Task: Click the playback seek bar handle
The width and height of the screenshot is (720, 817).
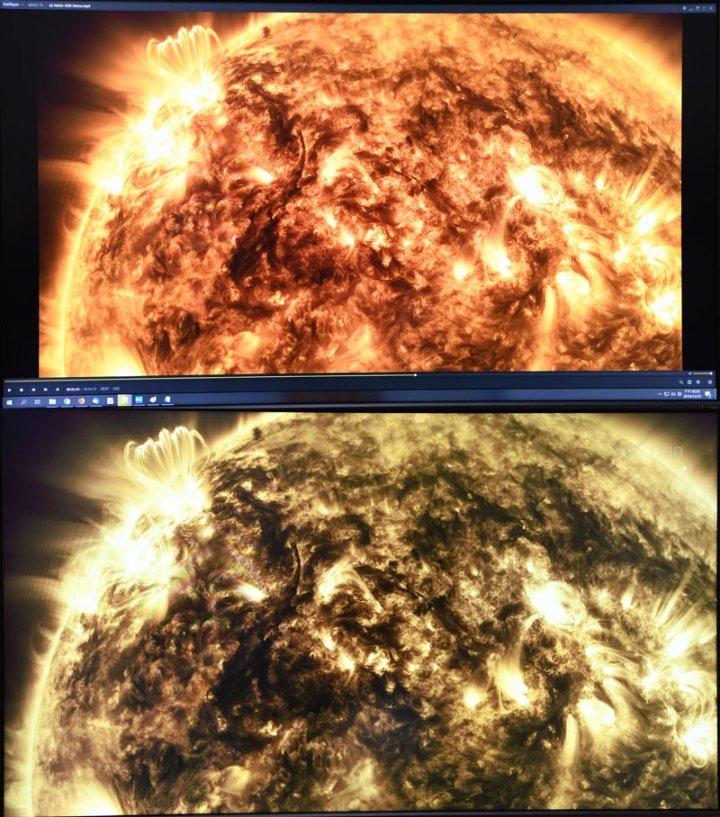Action: point(415,375)
